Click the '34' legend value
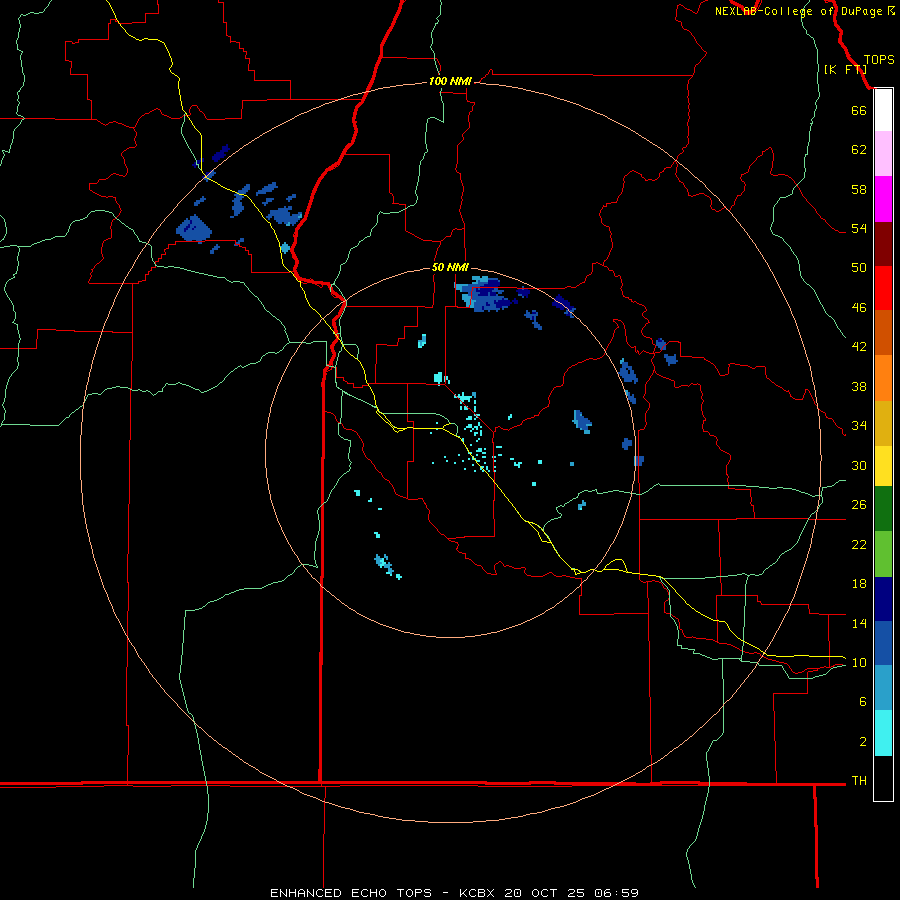This screenshot has width=900, height=900. pyautogui.click(x=859, y=426)
